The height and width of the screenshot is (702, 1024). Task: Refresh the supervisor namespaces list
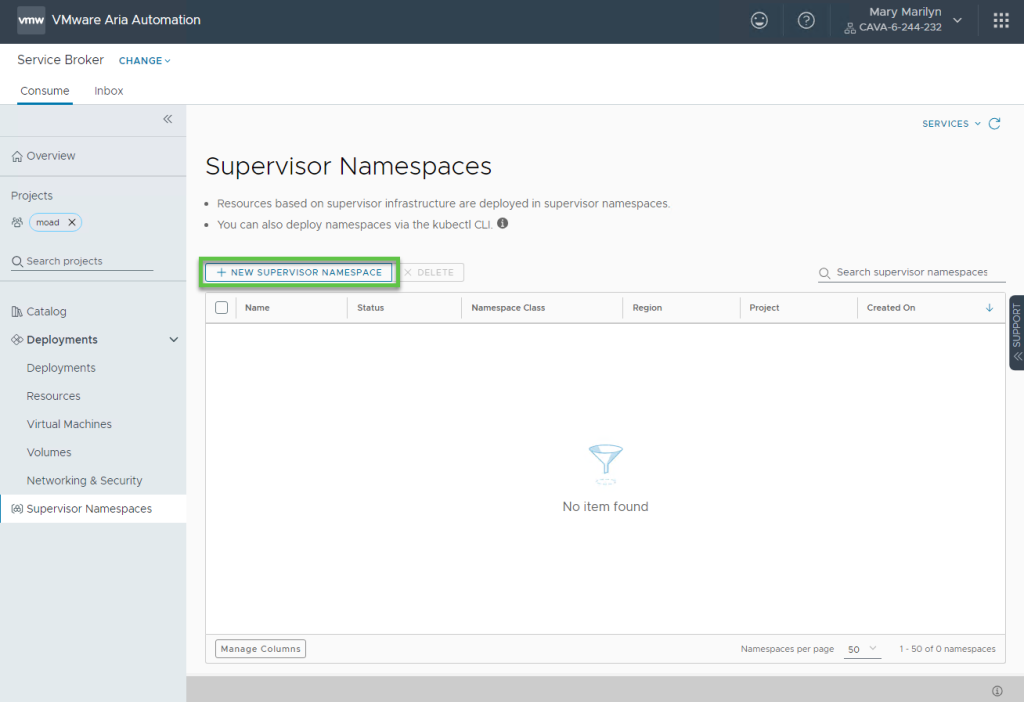994,124
